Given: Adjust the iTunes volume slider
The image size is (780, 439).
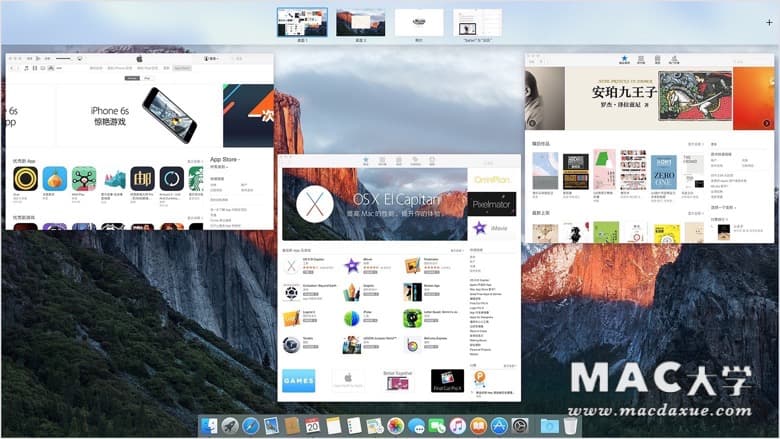Looking at the screenshot, I should (x=63, y=59).
